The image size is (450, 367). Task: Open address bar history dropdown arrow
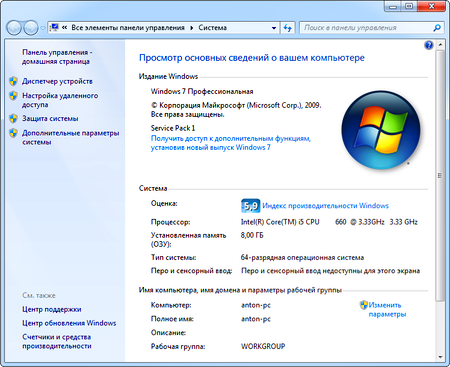pos(274,28)
